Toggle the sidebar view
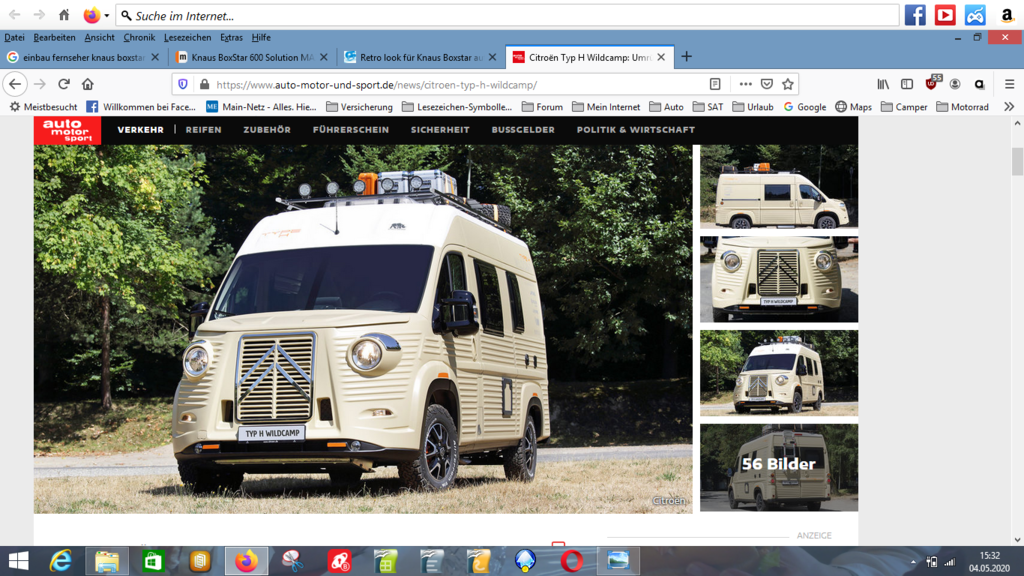This screenshot has height=576, width=1024. 906,84
